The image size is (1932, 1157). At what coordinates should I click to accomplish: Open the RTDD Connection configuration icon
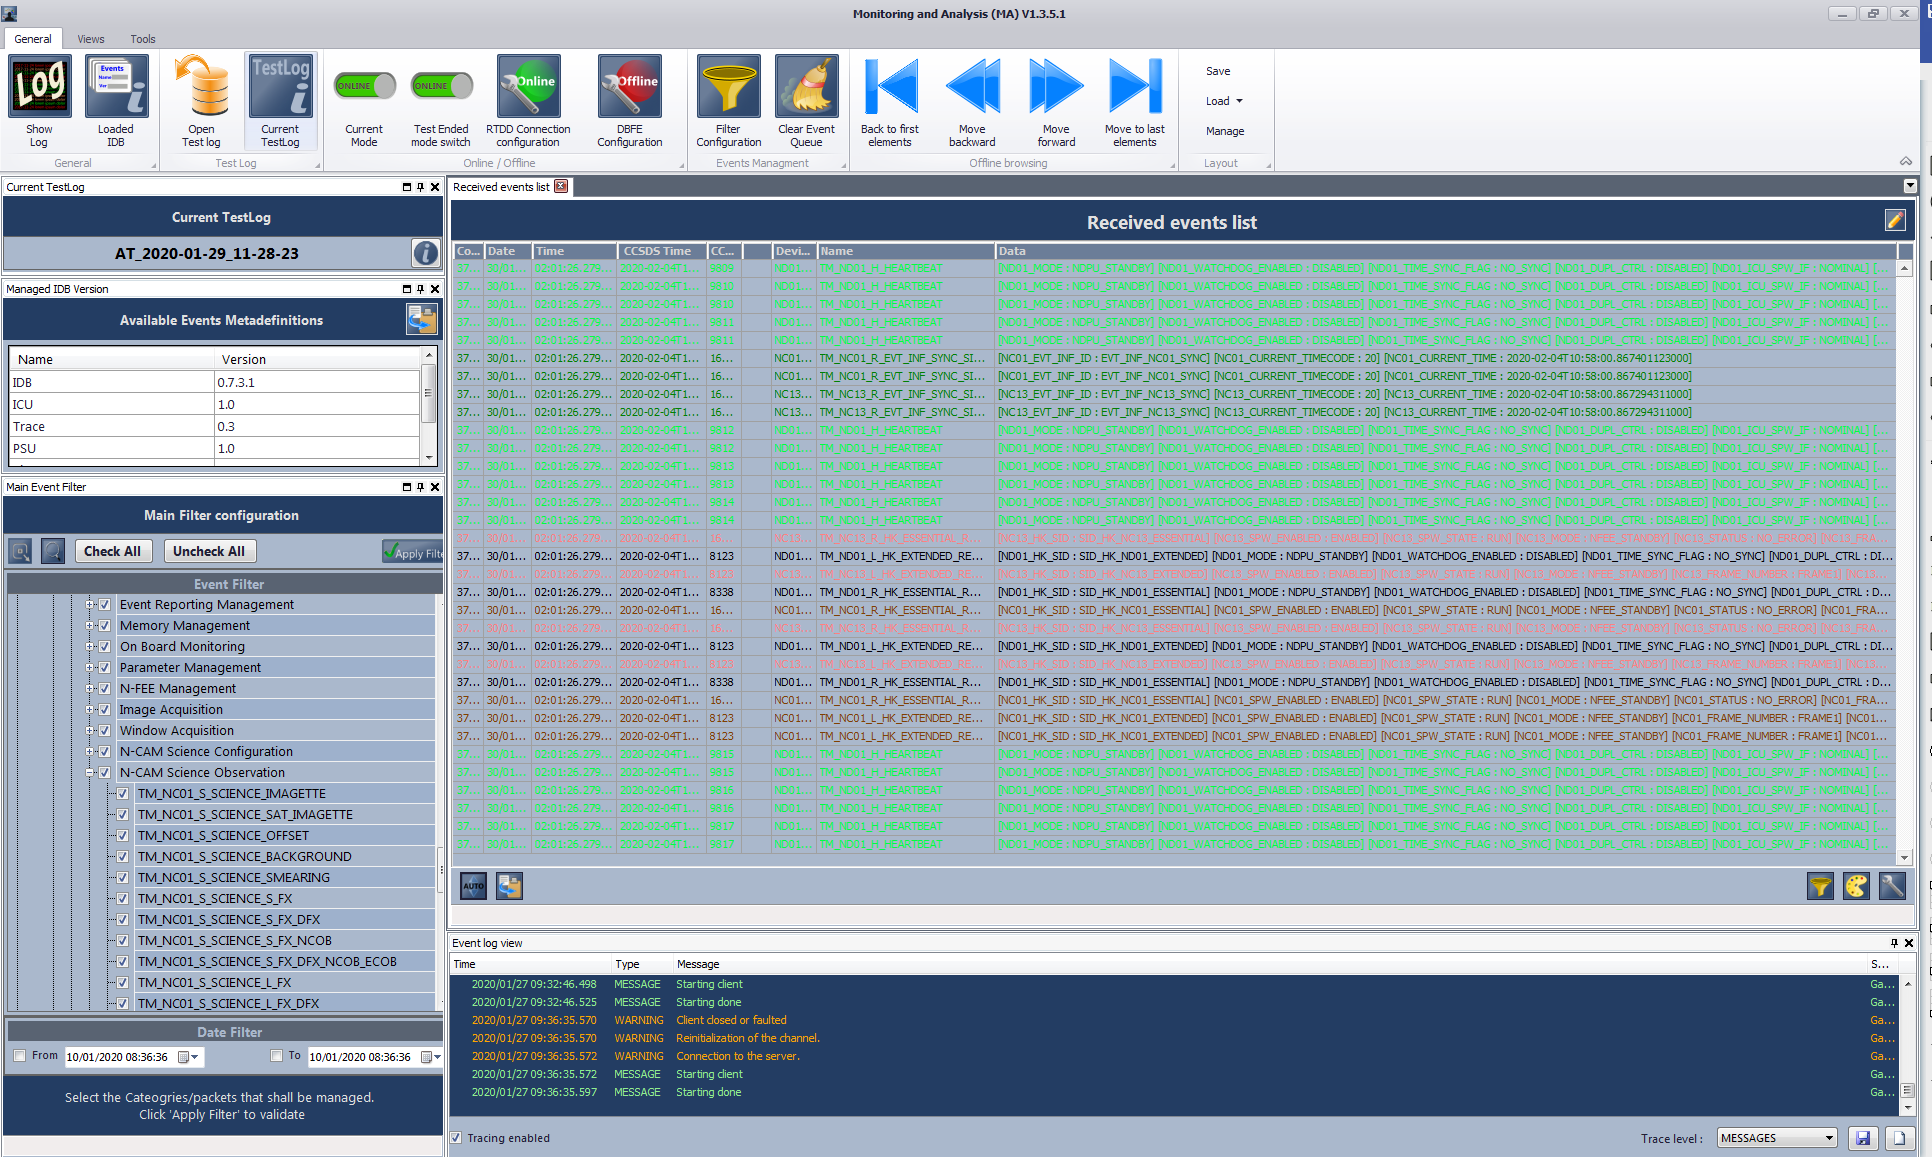click(528, 88)
